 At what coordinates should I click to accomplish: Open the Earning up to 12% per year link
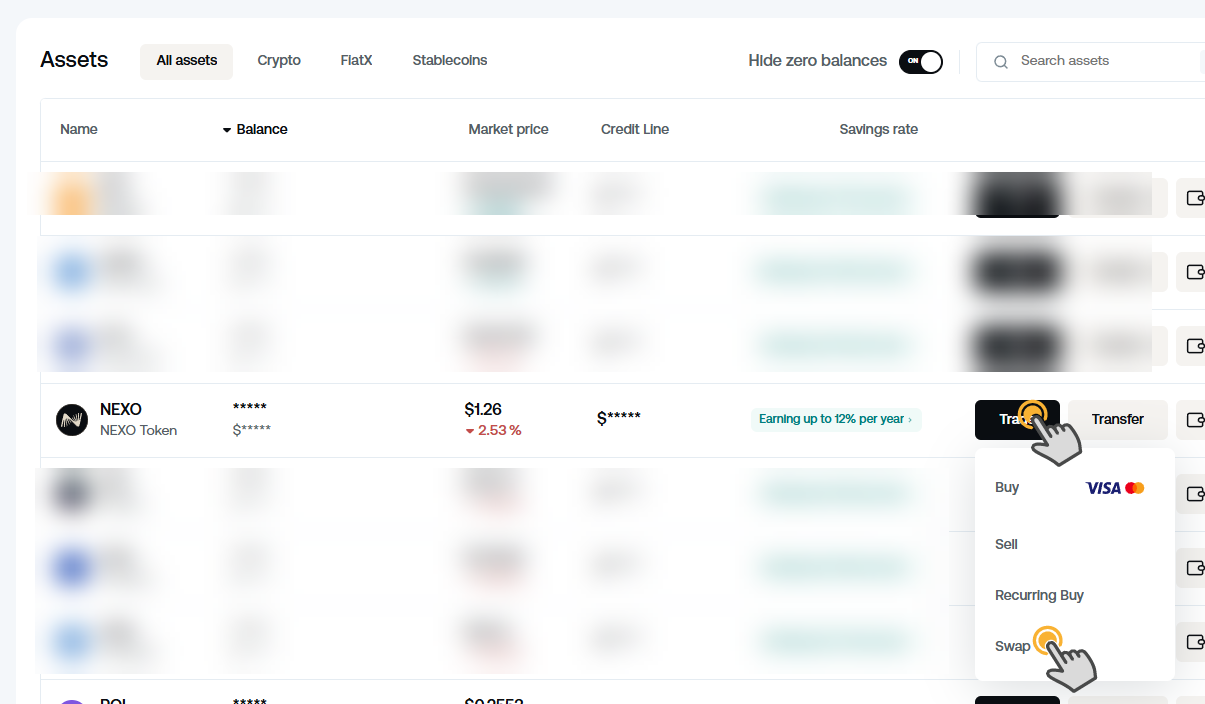coord(836,419)
